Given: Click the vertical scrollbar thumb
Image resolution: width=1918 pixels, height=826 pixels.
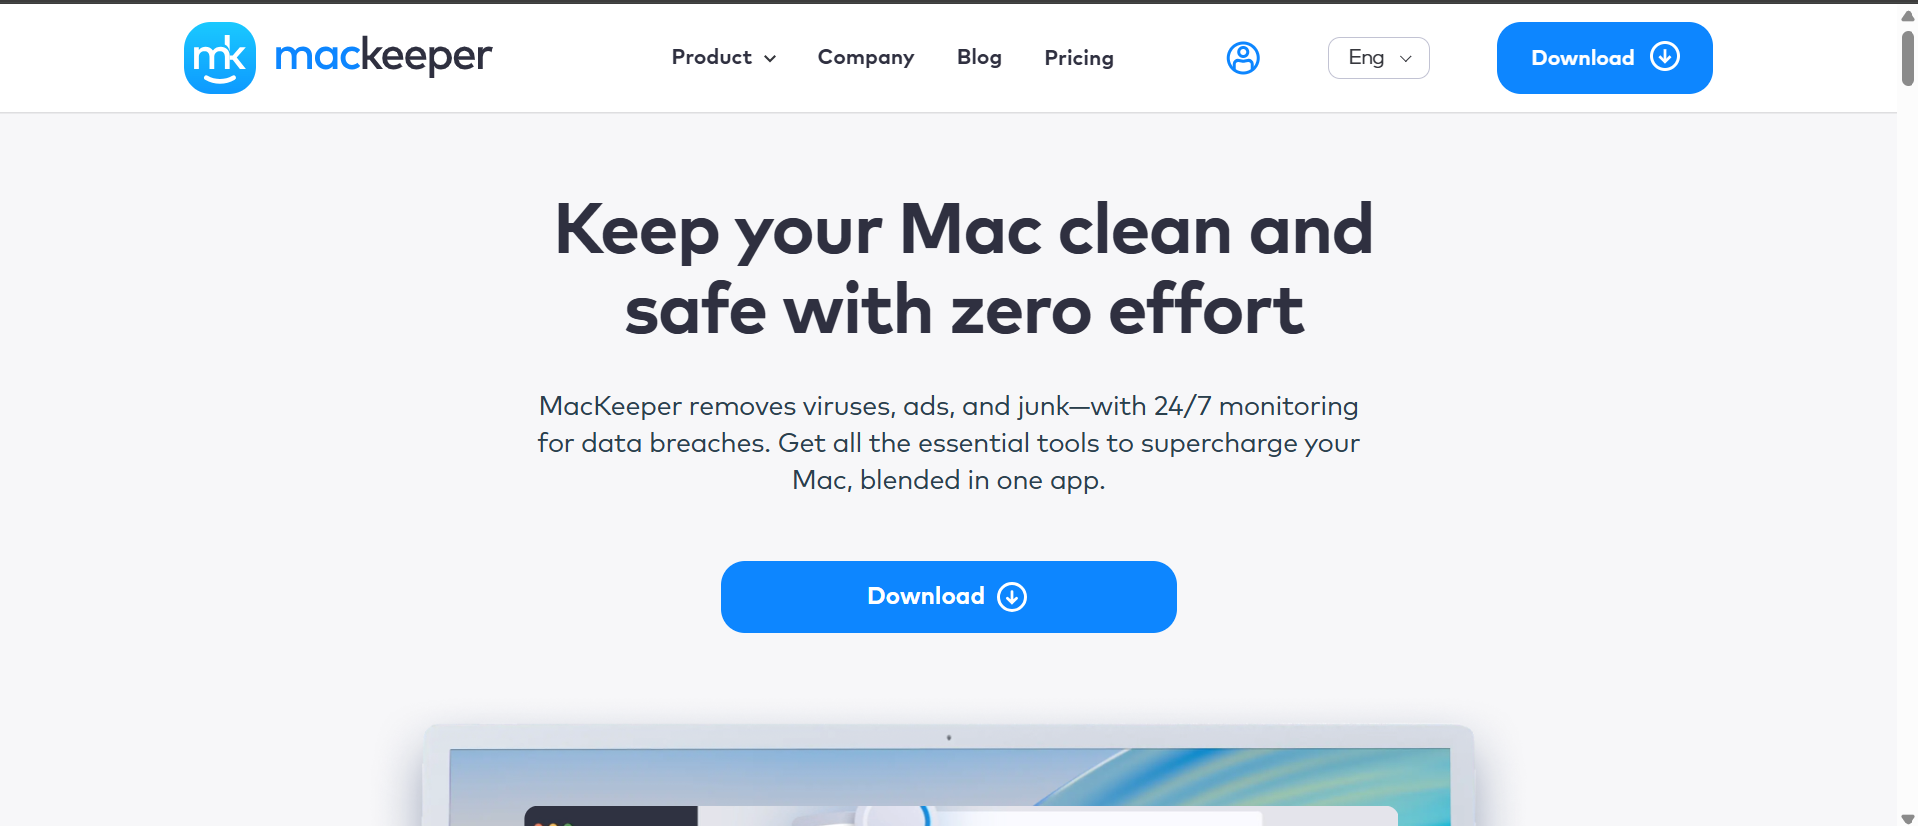Looking at the screenshot, I should [x=1907, y=58].
